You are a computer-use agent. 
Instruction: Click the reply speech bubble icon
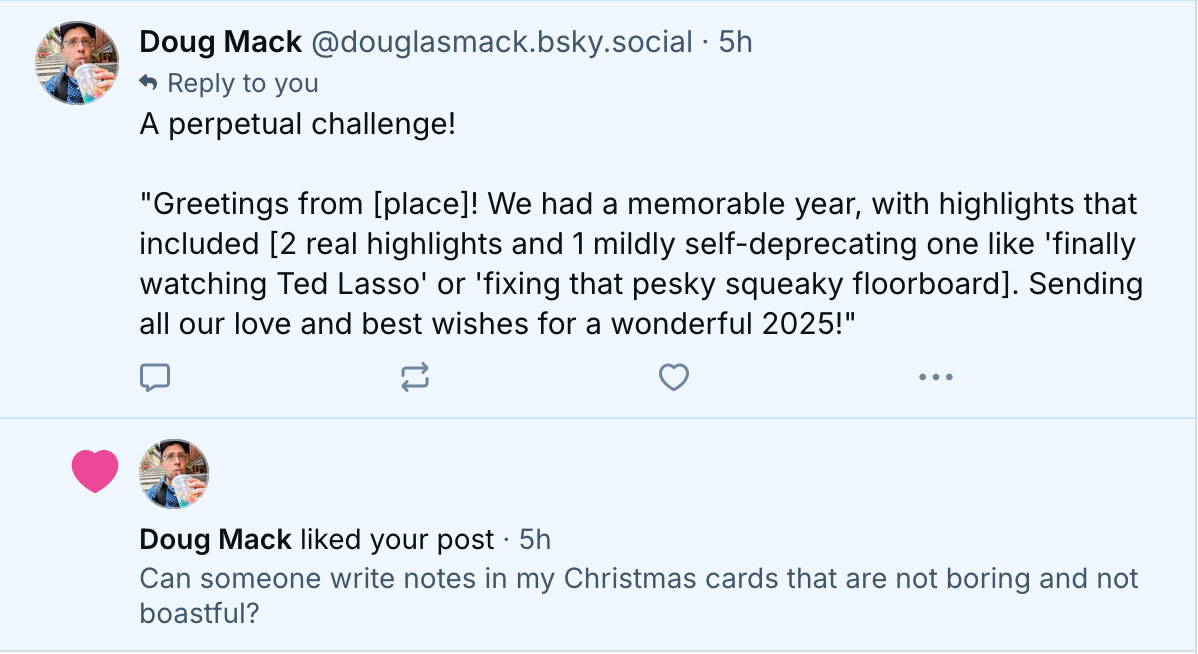[154, 377]
